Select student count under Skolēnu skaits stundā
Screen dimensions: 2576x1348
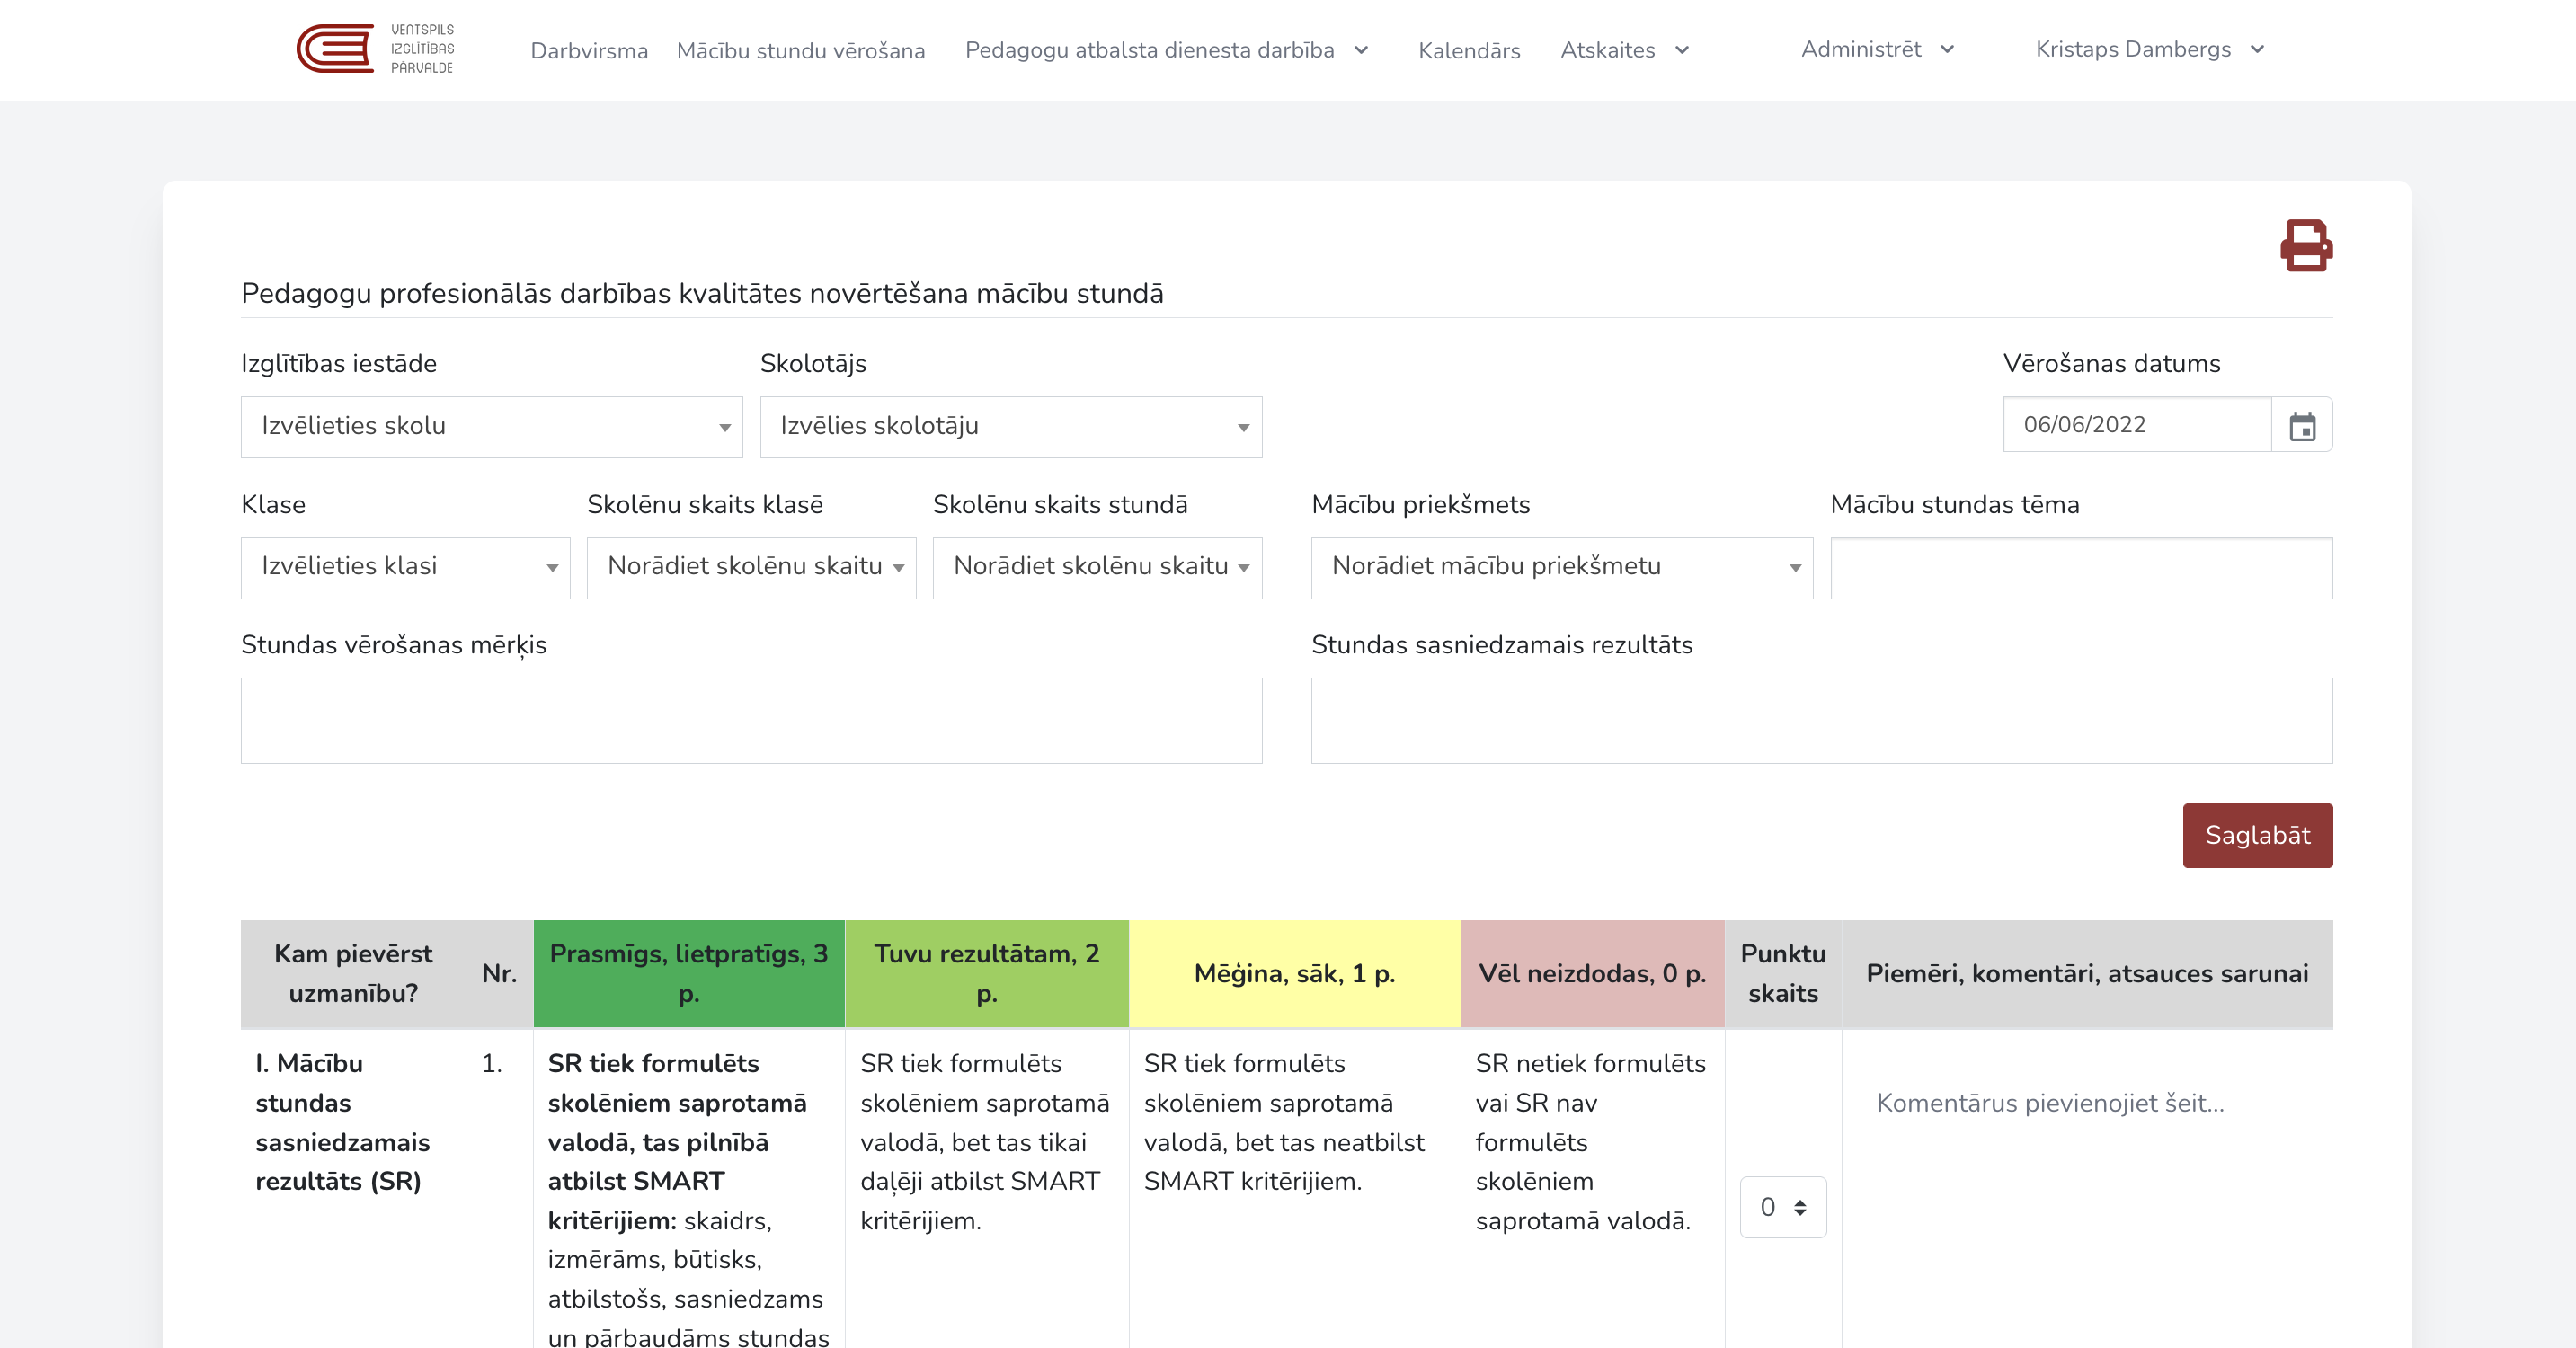pyautogui.click(x=1097, y=567)
